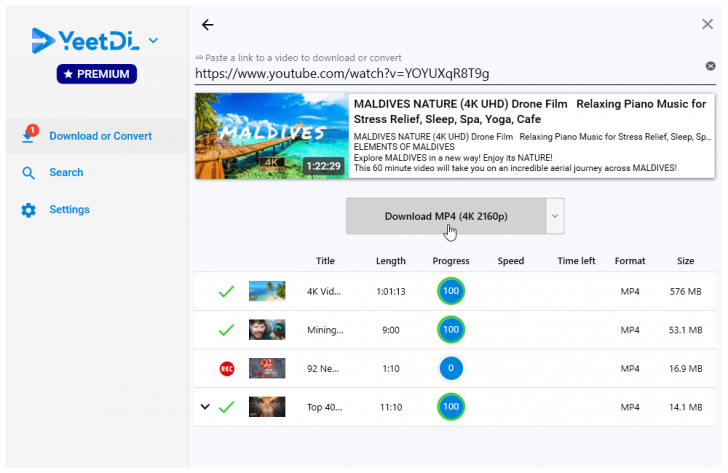Click the Format column header
Image resolution: width=728 pixels, height=473 pixels.
pyautogui.click(x=630, y=261)
